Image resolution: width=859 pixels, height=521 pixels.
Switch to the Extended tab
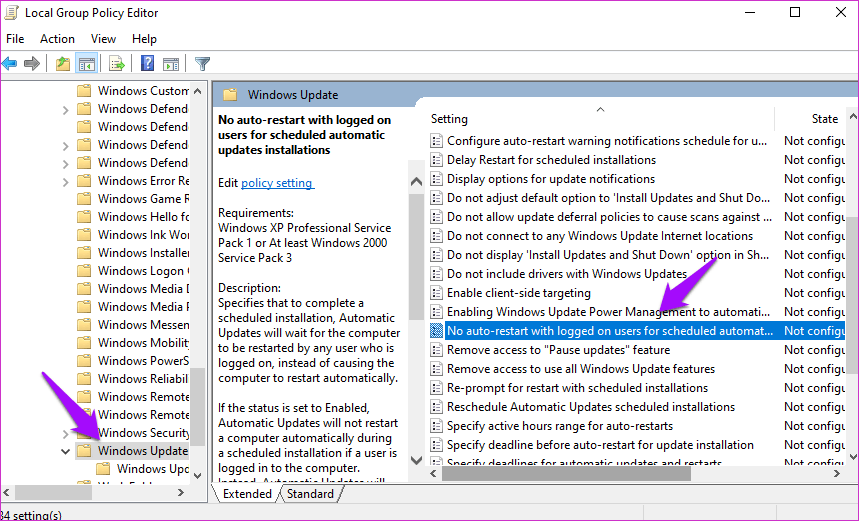(x=247, y=494)
